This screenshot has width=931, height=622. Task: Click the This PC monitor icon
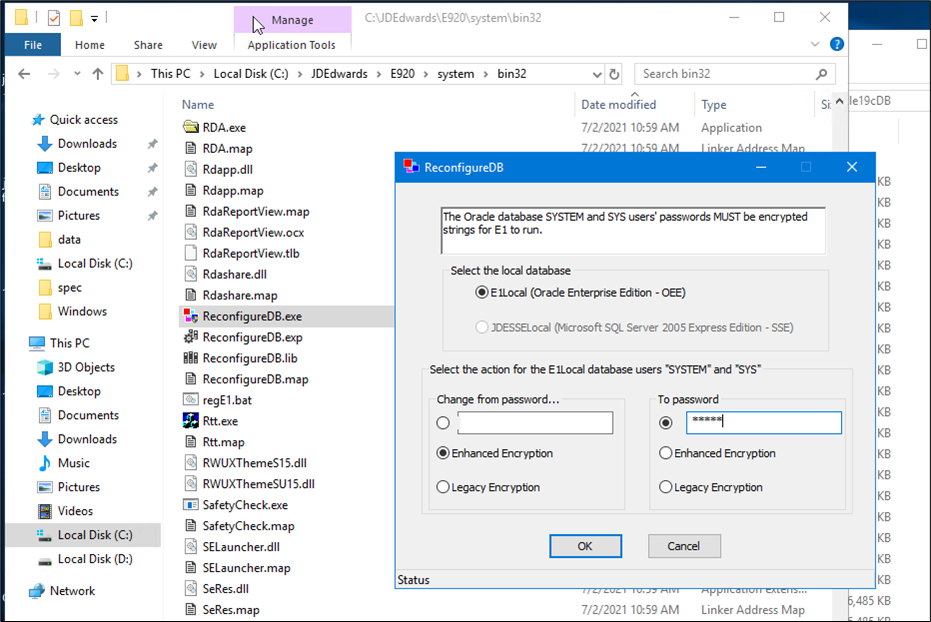(x=37, y=343)
